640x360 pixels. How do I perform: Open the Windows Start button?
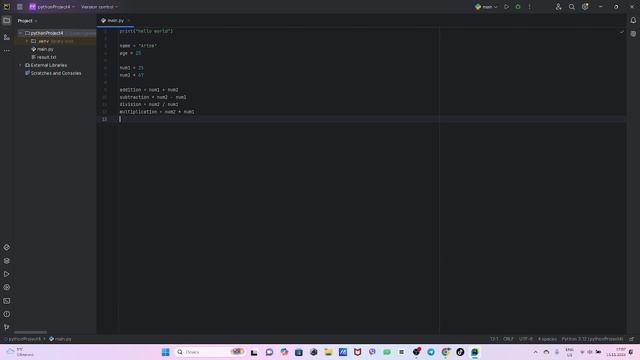coord(165,352)
